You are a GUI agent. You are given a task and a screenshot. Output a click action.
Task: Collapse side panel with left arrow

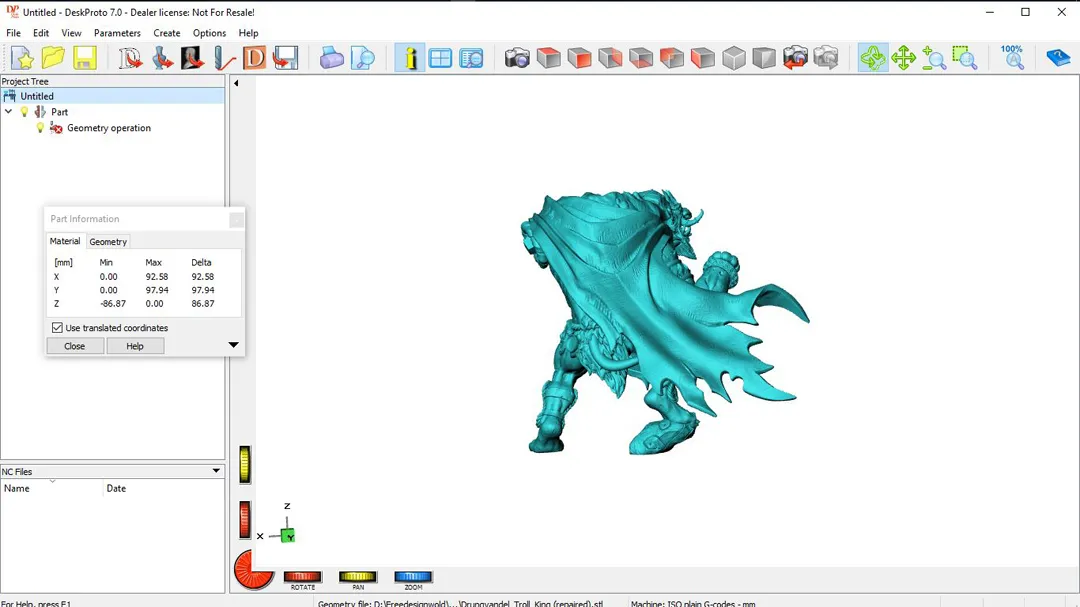coord(236,83)
